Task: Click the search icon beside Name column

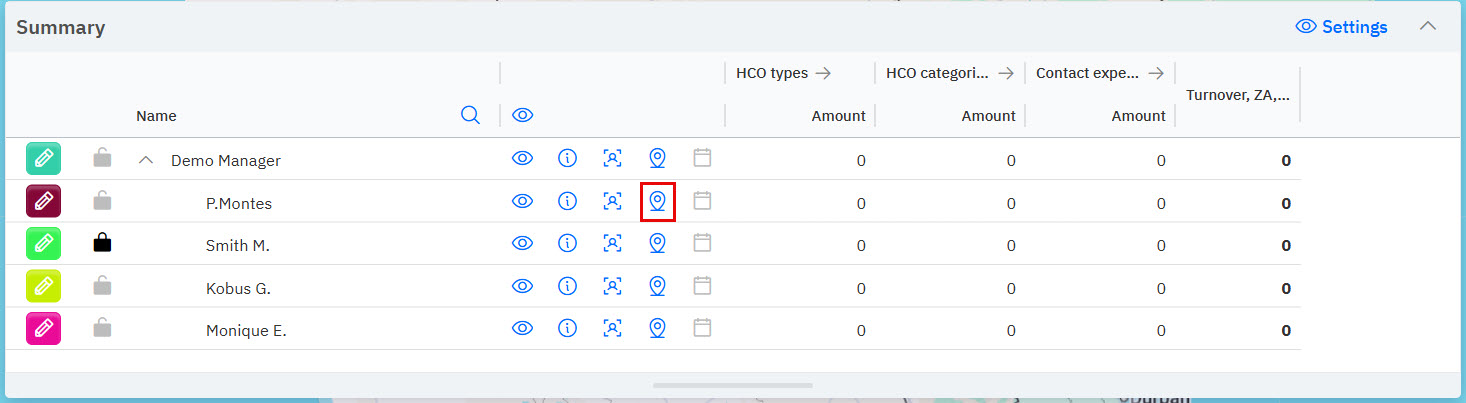Action: [x=470, y=115]
